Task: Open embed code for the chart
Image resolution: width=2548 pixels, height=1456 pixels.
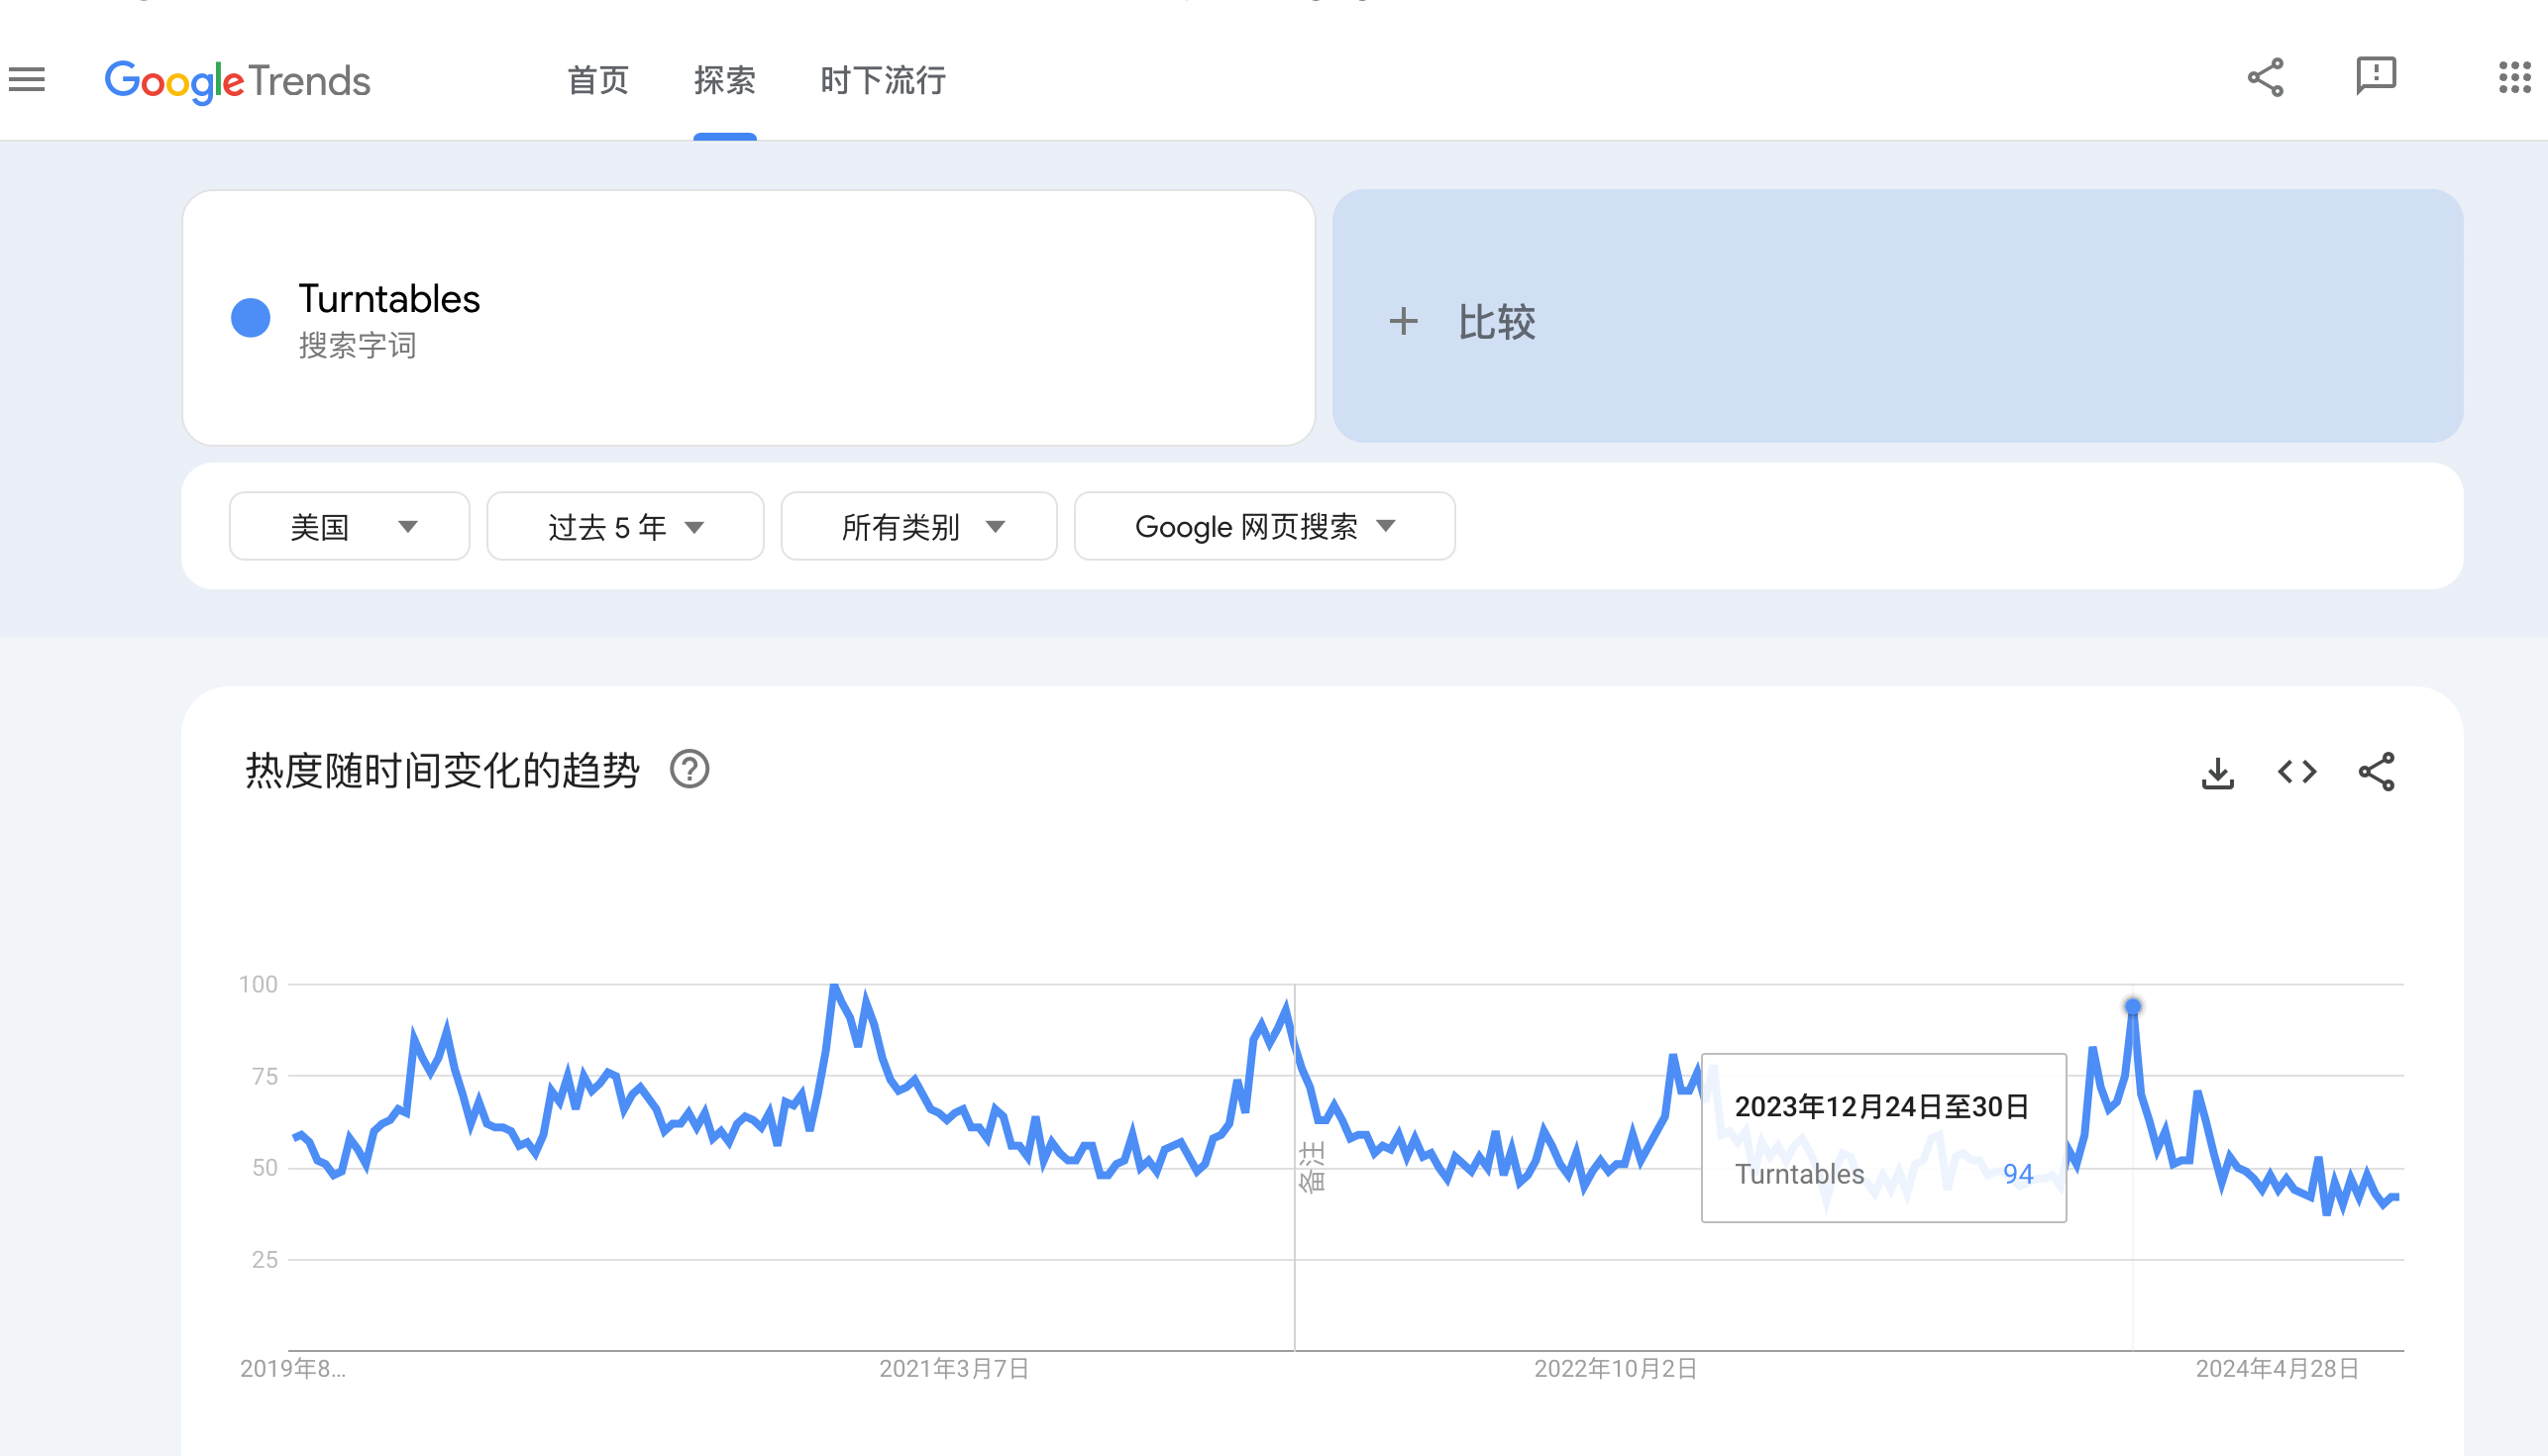Action: (2297, 772)
